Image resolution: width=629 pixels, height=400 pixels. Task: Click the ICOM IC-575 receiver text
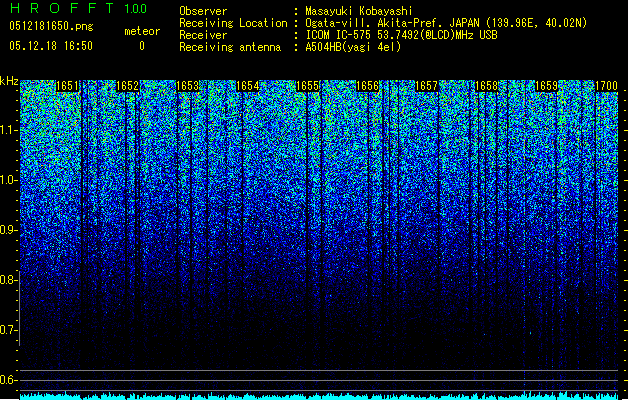click(x=401, y=35)
